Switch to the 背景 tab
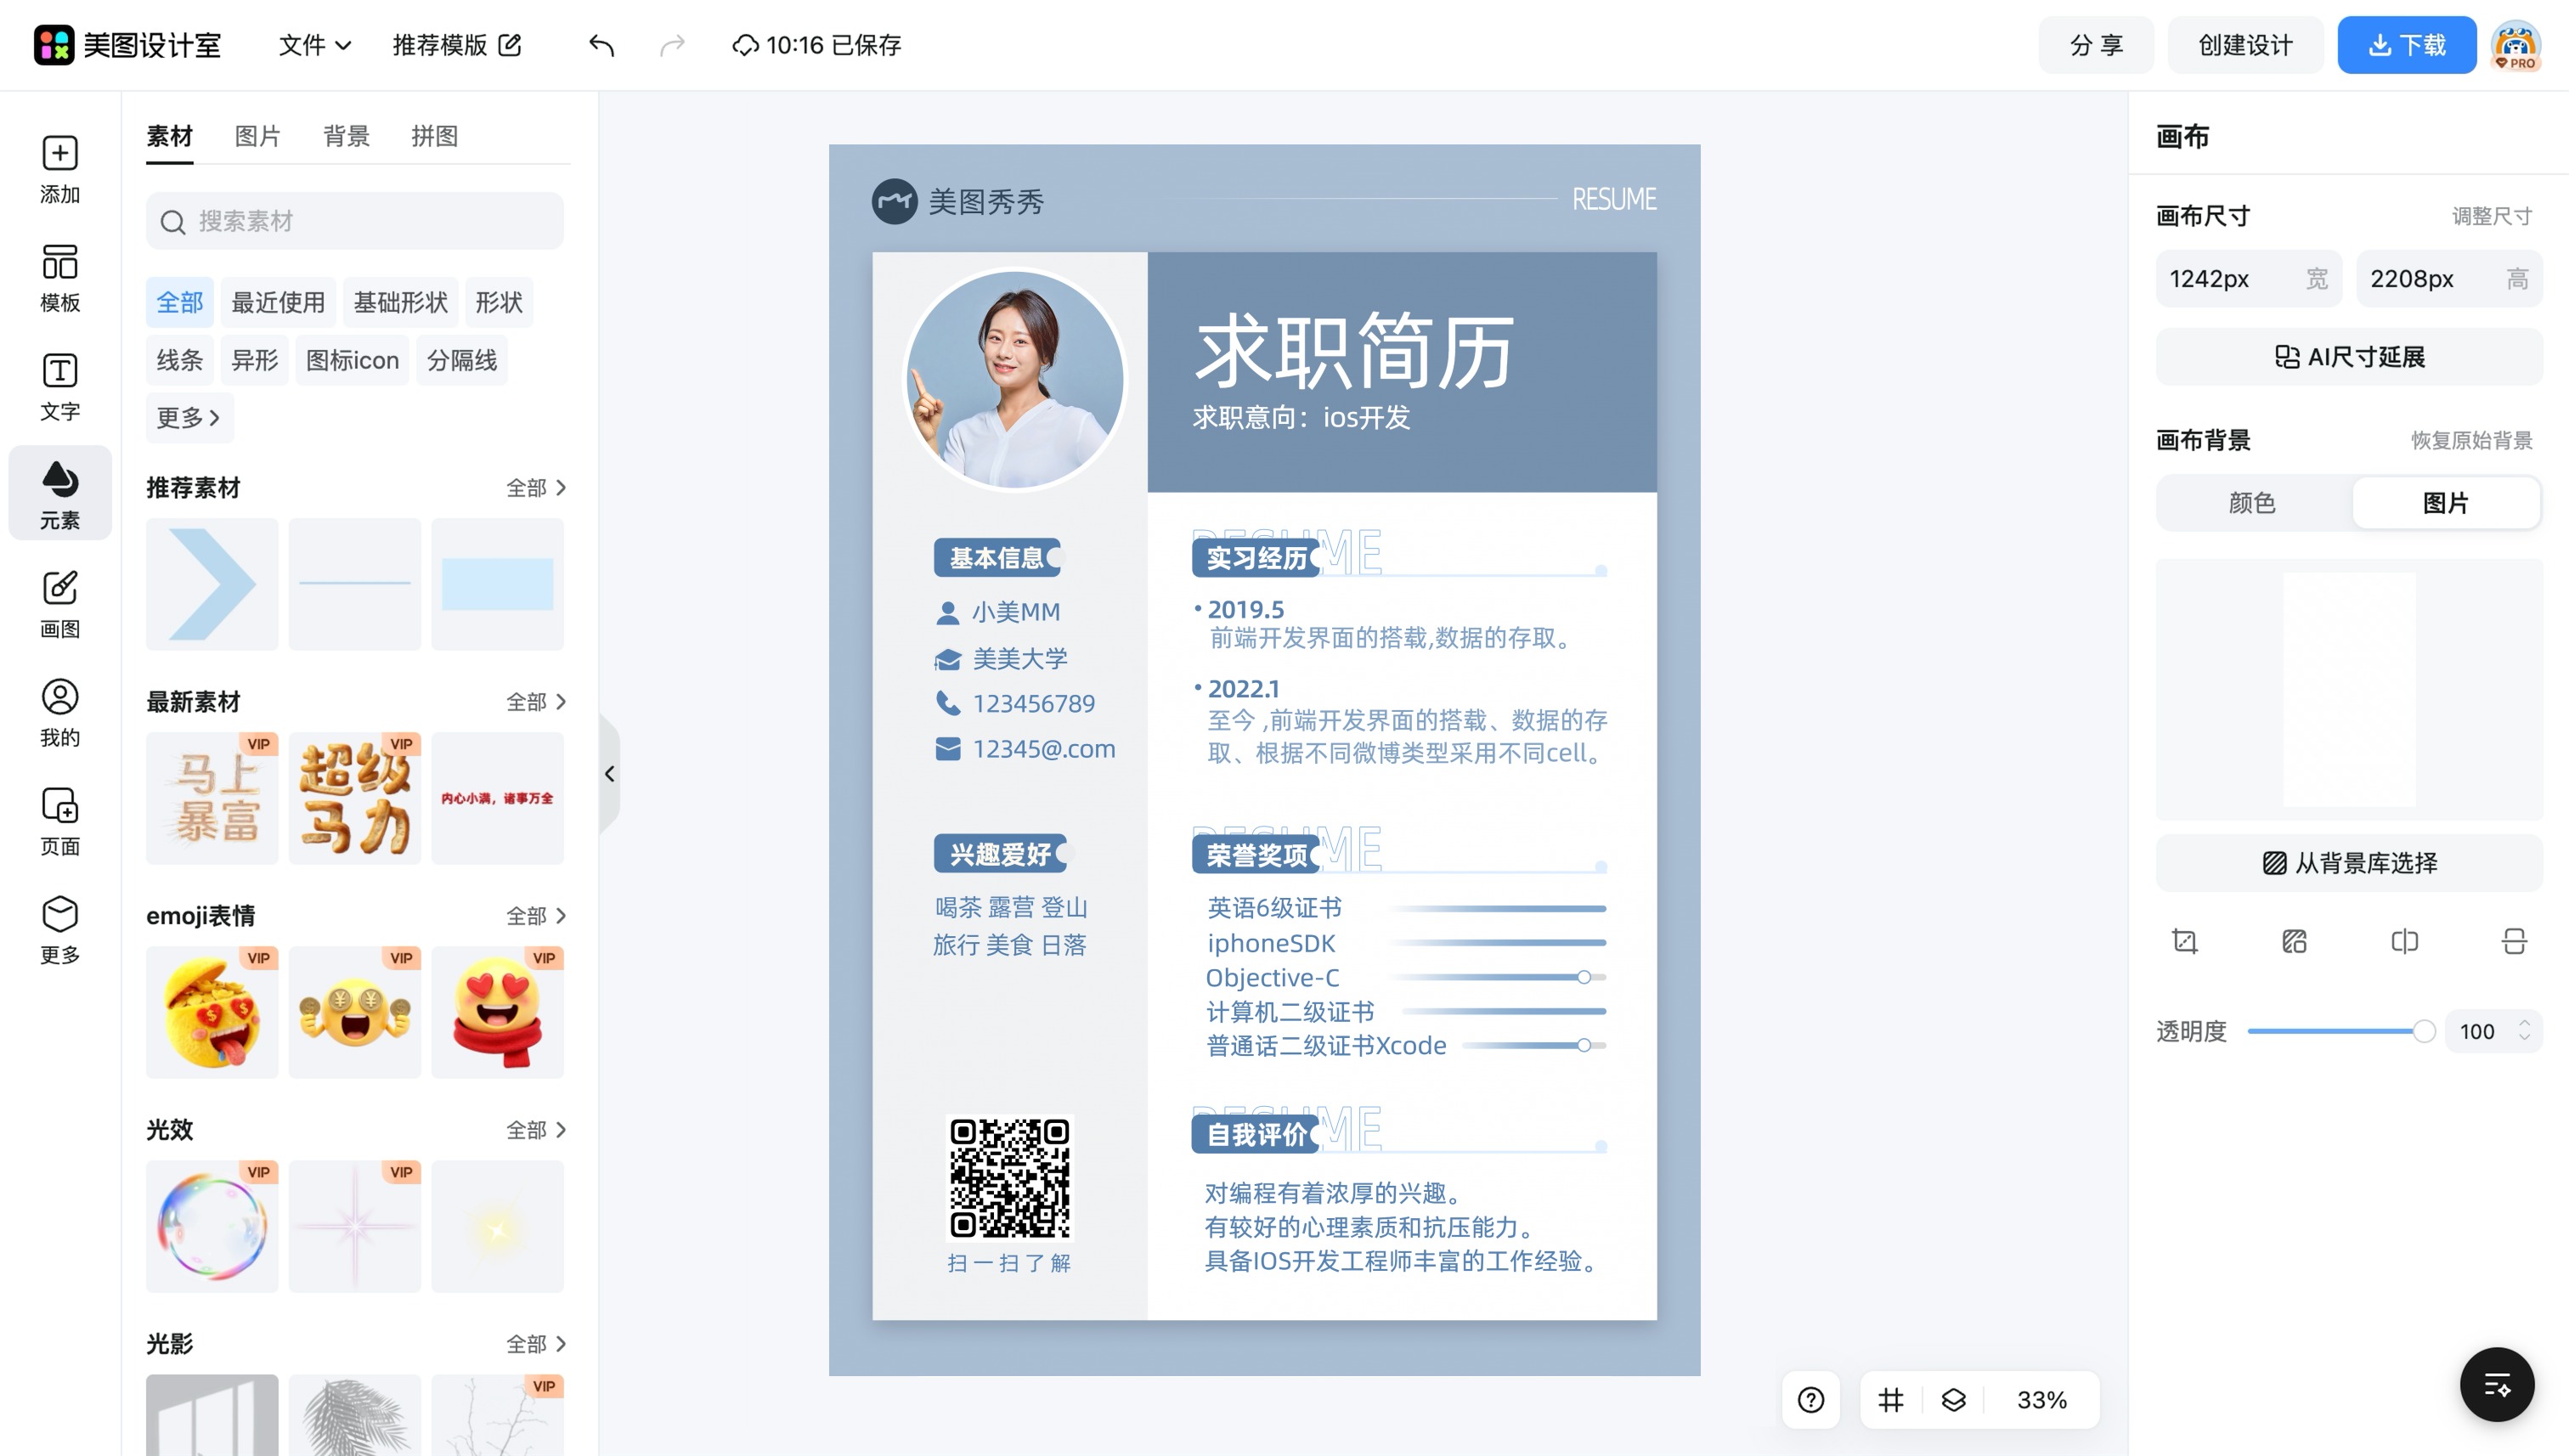Image resolution: width=2569 pixels, height=1456 pixels. point(346,136)
